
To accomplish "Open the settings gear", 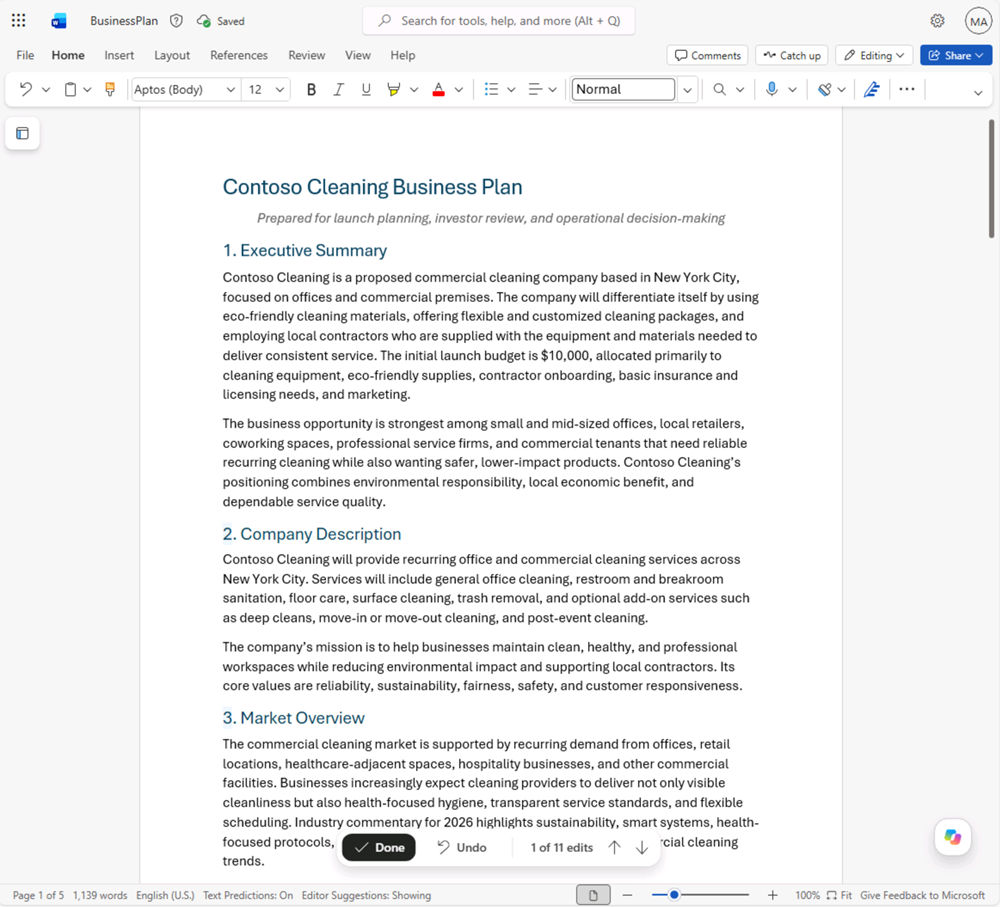I will (x=937, y=21).
